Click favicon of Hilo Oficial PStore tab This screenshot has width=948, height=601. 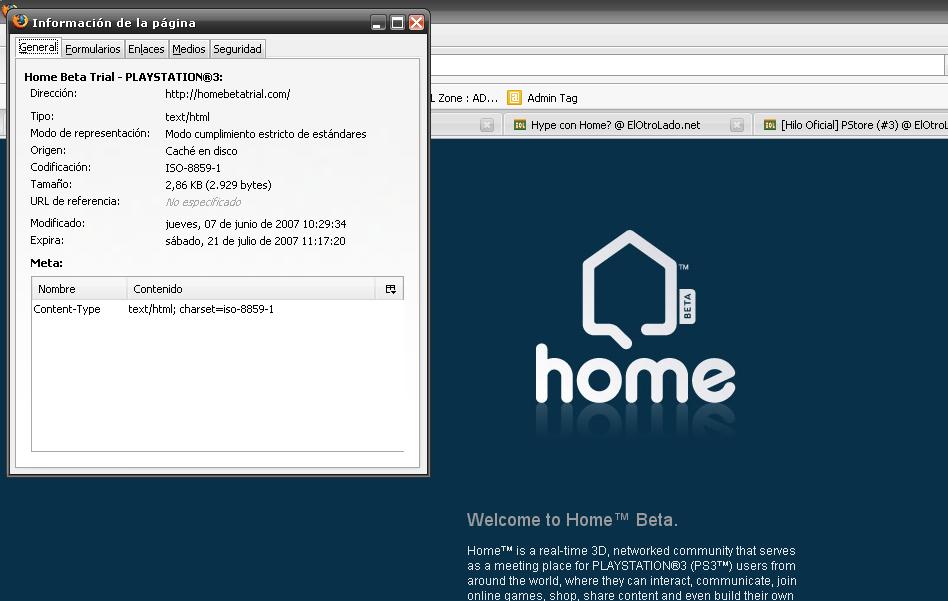coord(770,125)
